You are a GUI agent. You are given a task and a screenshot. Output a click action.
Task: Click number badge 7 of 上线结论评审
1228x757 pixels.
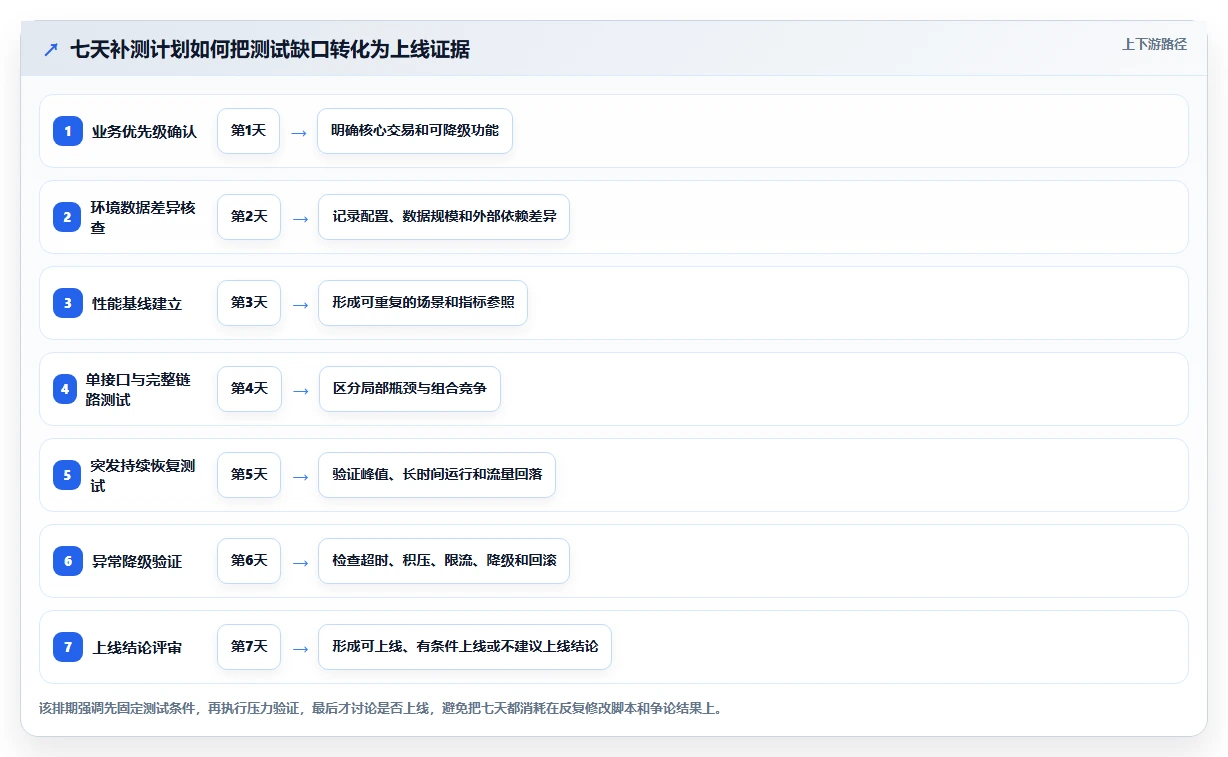[x=68, y=647]
